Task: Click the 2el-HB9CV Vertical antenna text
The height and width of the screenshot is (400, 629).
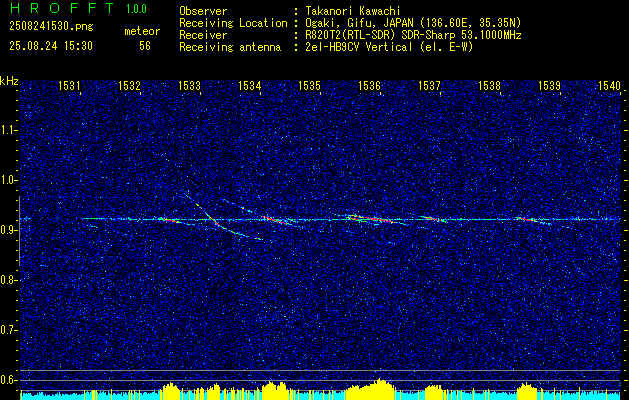Action: [x=389, y=47]
